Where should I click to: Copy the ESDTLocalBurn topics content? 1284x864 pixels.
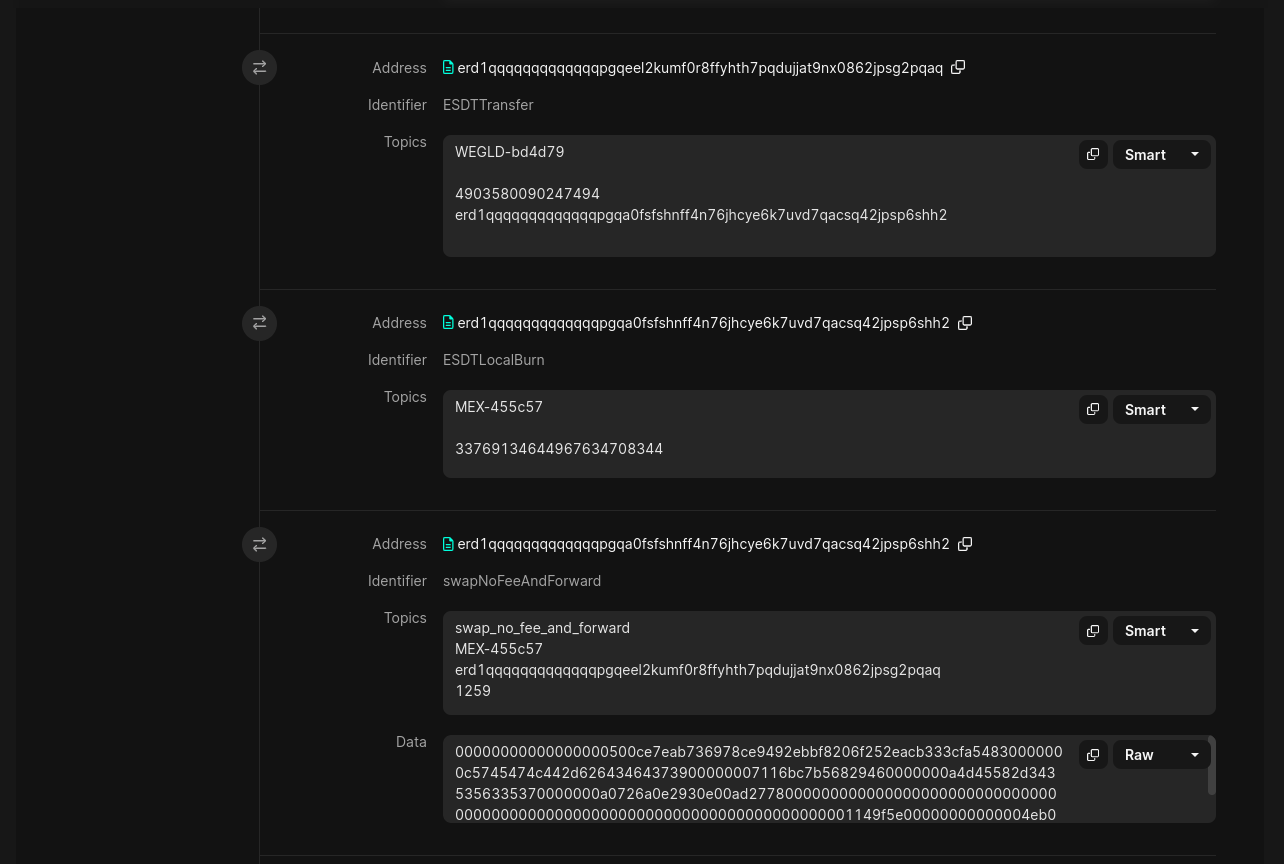1093,409
